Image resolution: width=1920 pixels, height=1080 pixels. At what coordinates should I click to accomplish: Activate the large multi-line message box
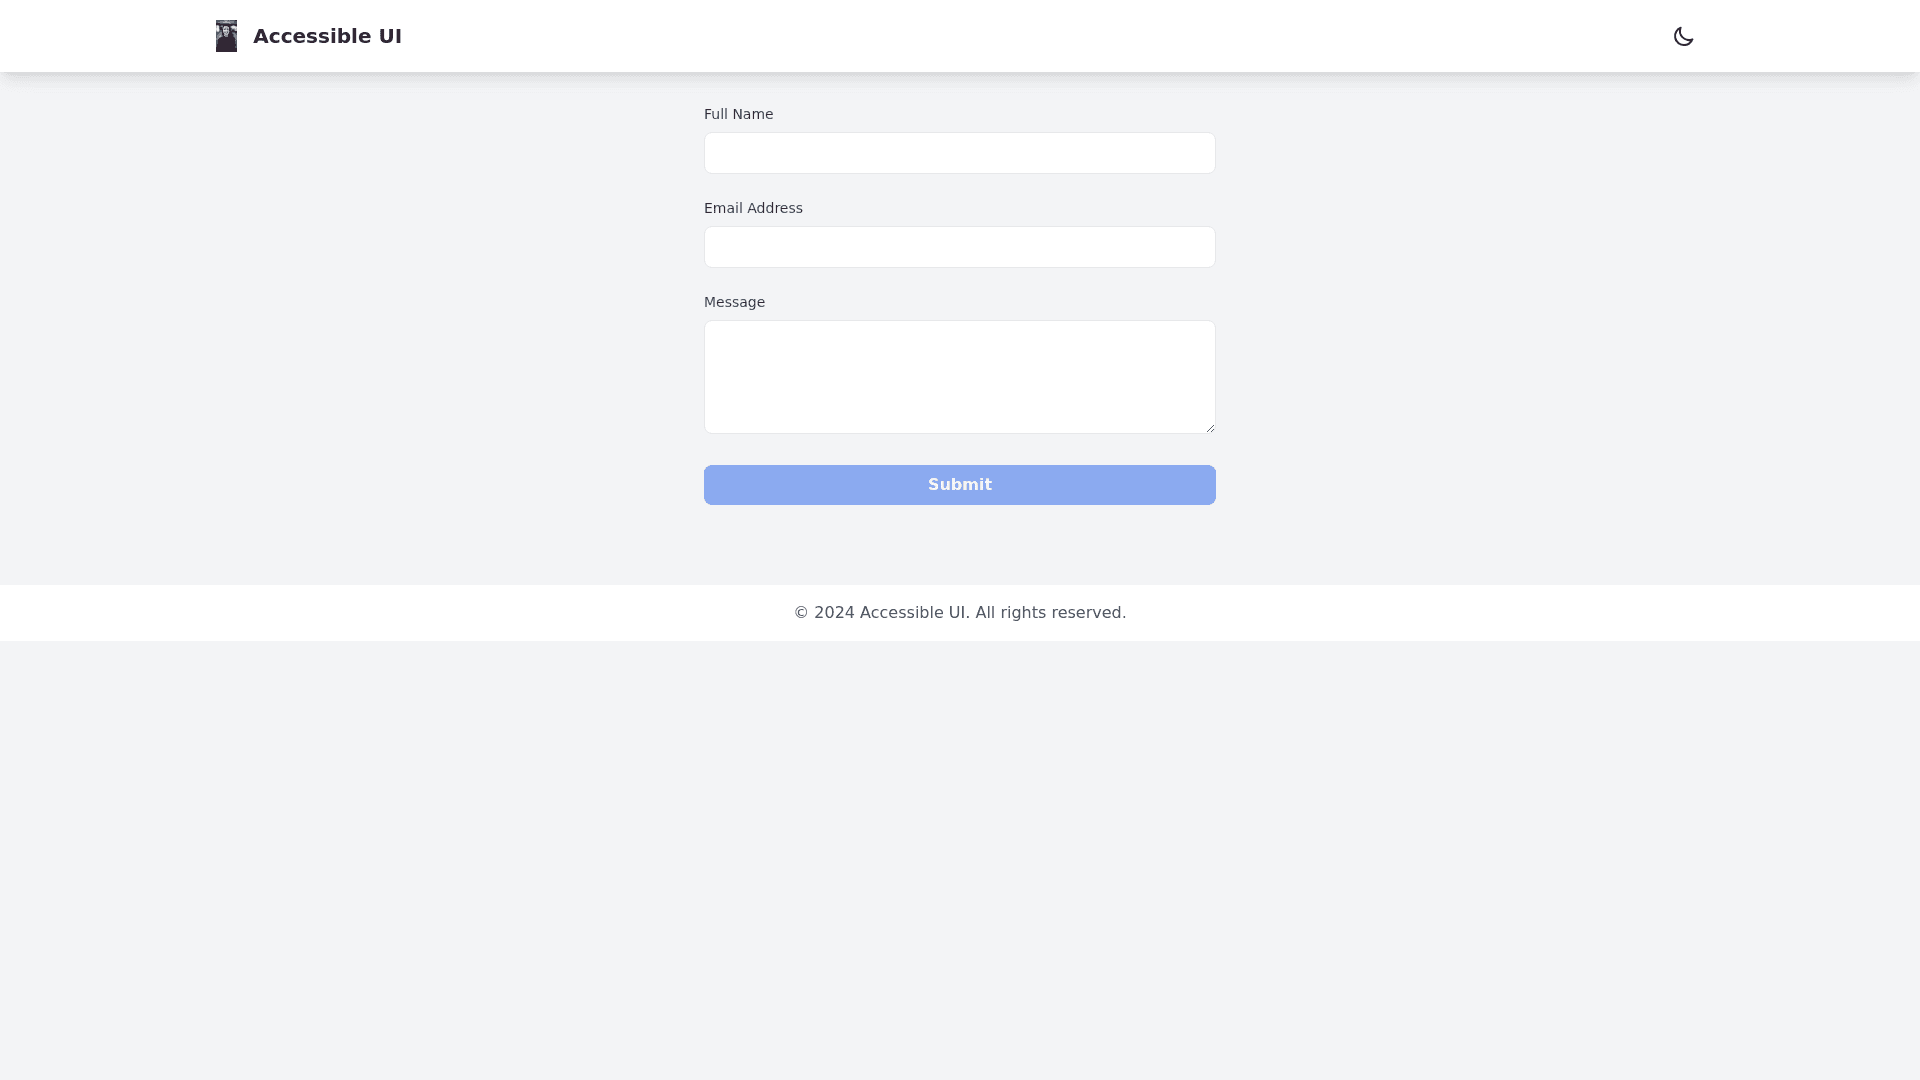tap(959, 376)
